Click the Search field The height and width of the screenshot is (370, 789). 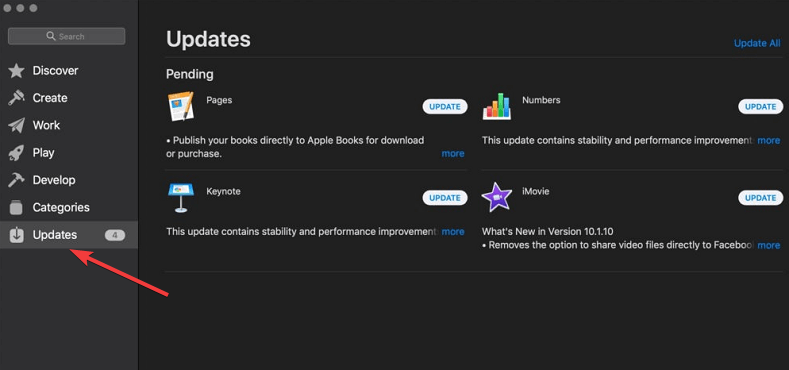[x=66, y=36]
